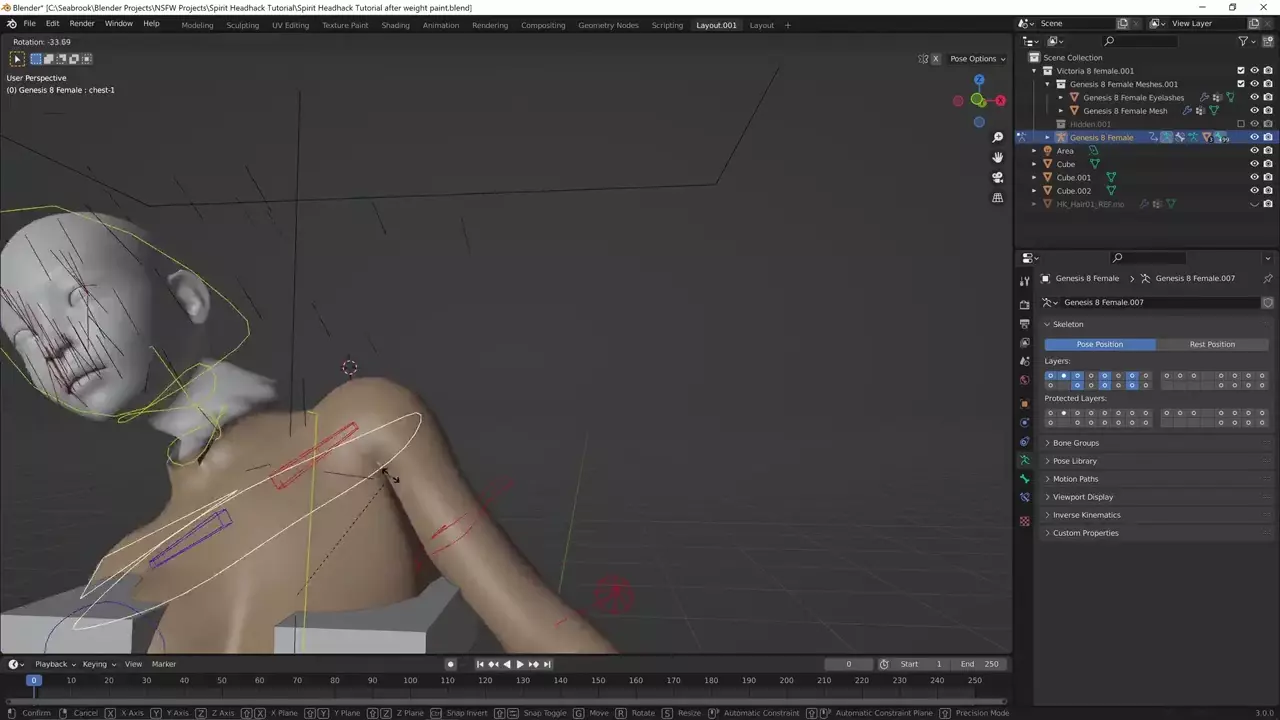Hide the Area light in viewport
This screenshot has width=1280, height=720.
click(x=1254, y=151)
